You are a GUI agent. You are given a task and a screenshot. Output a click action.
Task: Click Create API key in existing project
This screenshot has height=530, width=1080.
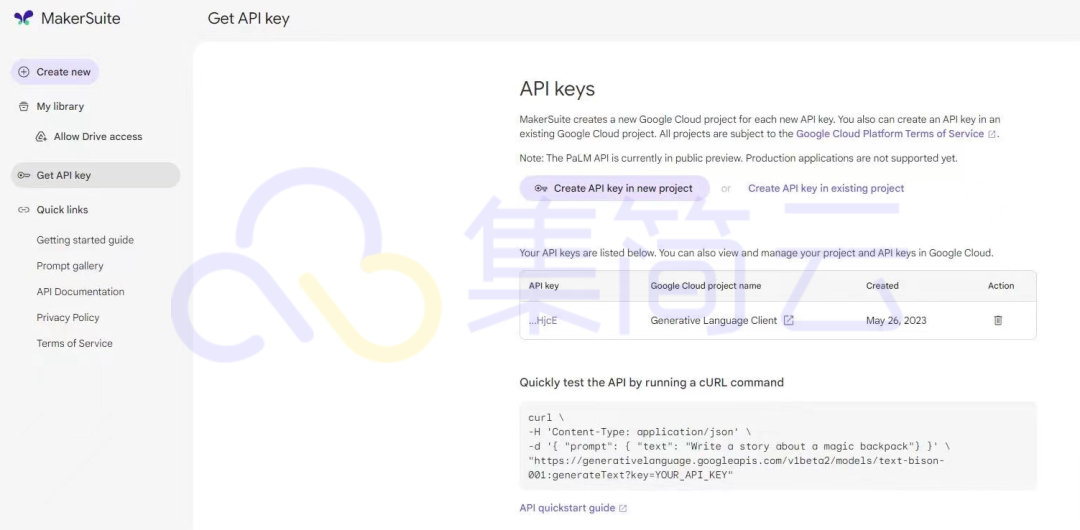click(826, 188)
